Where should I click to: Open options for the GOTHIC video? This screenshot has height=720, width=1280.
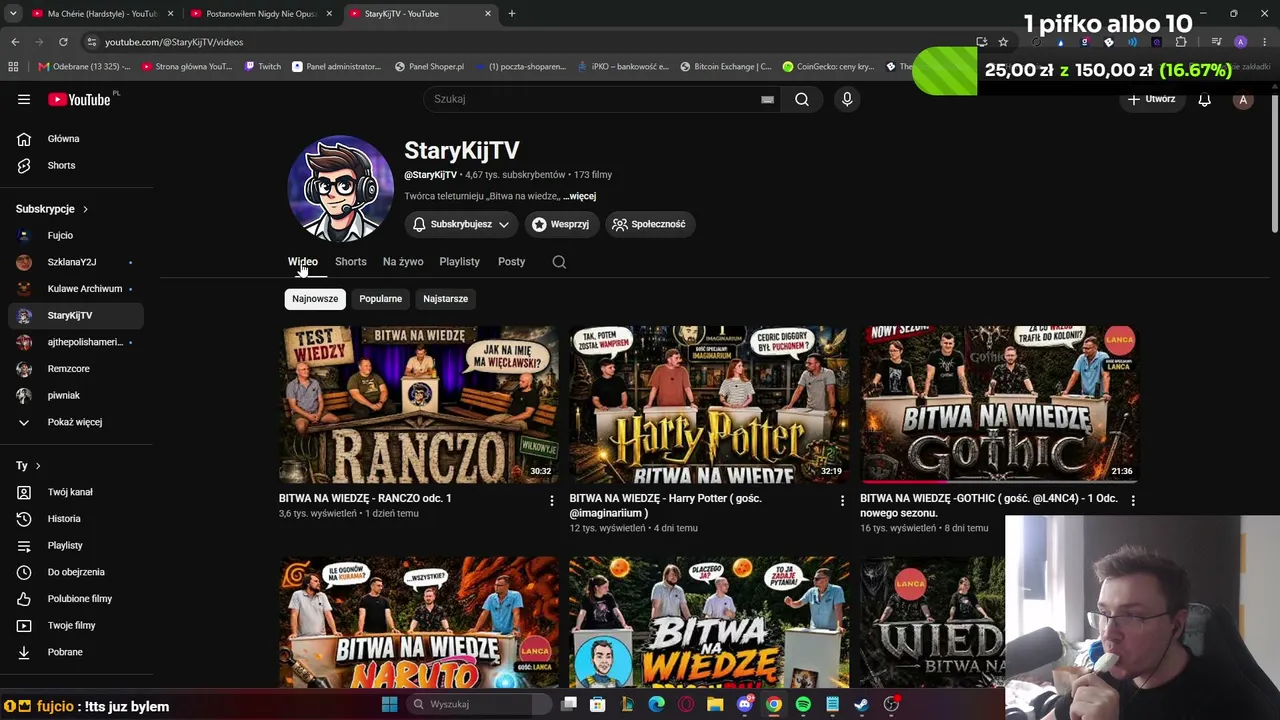click(x=1133, y=500)
